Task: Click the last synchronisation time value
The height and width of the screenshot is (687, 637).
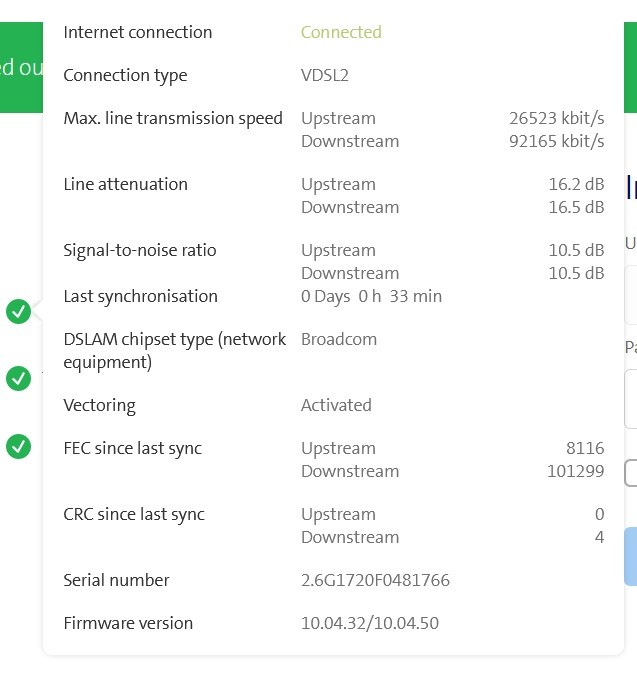Action: coord(371,296)
